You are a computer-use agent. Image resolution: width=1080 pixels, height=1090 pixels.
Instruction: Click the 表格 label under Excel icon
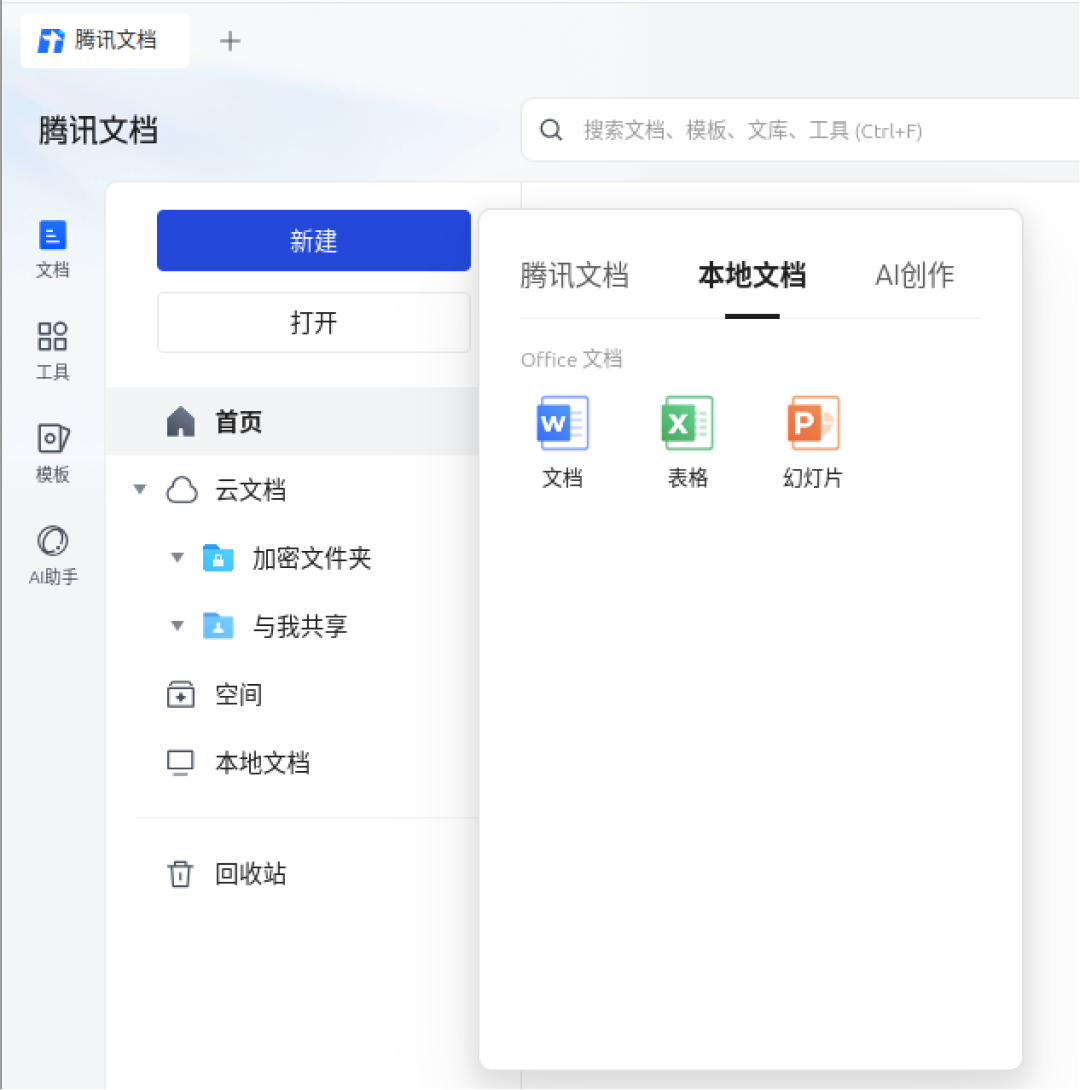(687, 478)
